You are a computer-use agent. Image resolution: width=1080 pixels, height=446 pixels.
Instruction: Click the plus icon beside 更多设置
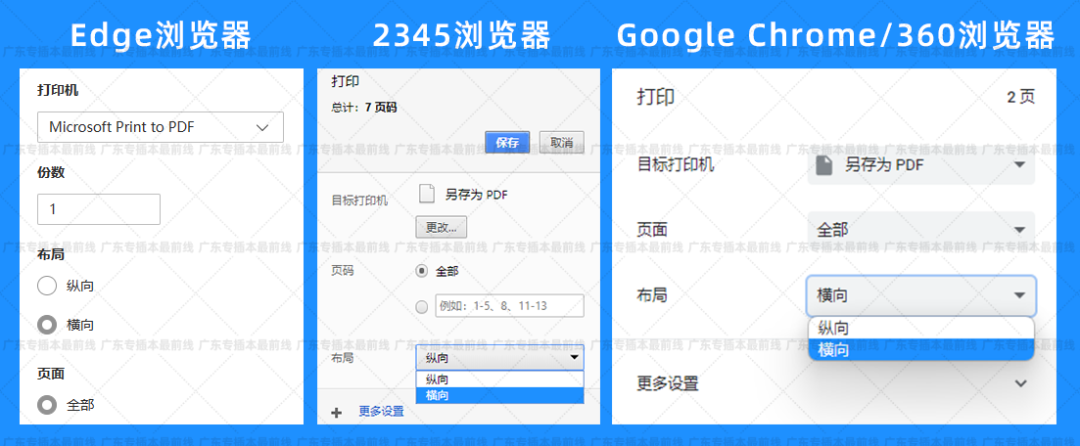click(336, 411)
